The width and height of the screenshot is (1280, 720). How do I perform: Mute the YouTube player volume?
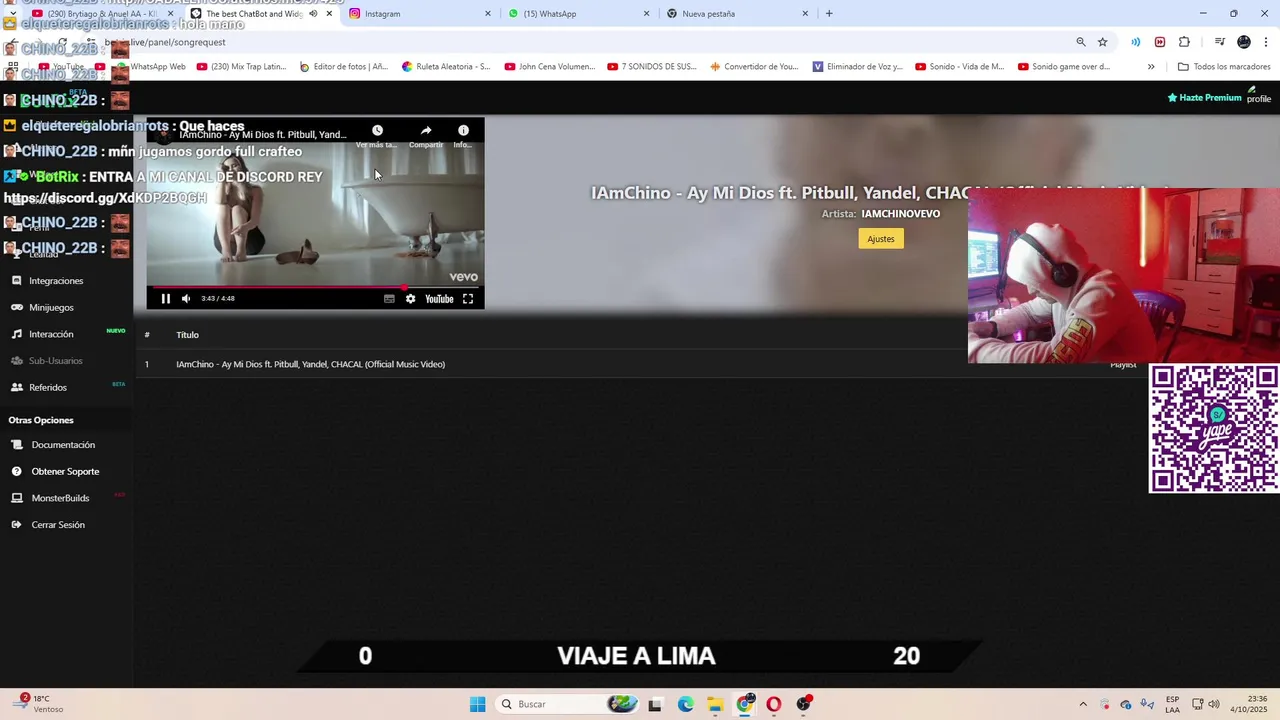point(186,299)
